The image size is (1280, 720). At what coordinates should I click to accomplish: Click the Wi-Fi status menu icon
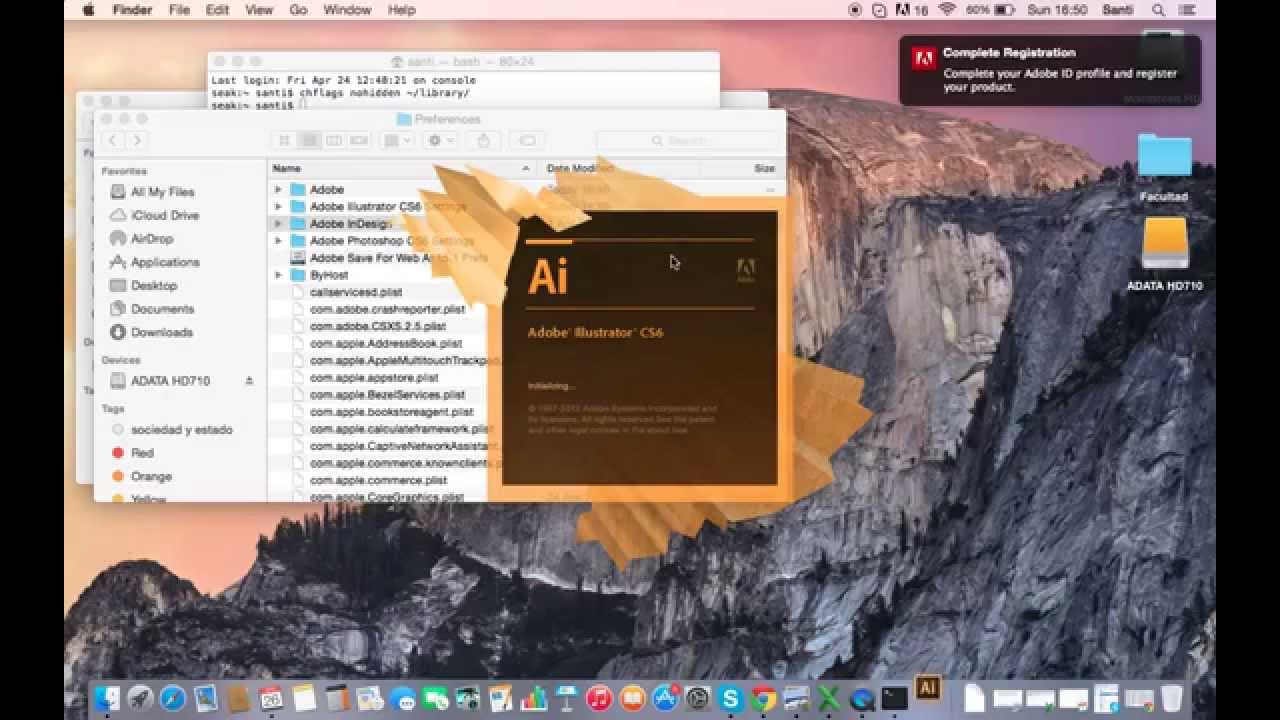[x=946, y=10]
